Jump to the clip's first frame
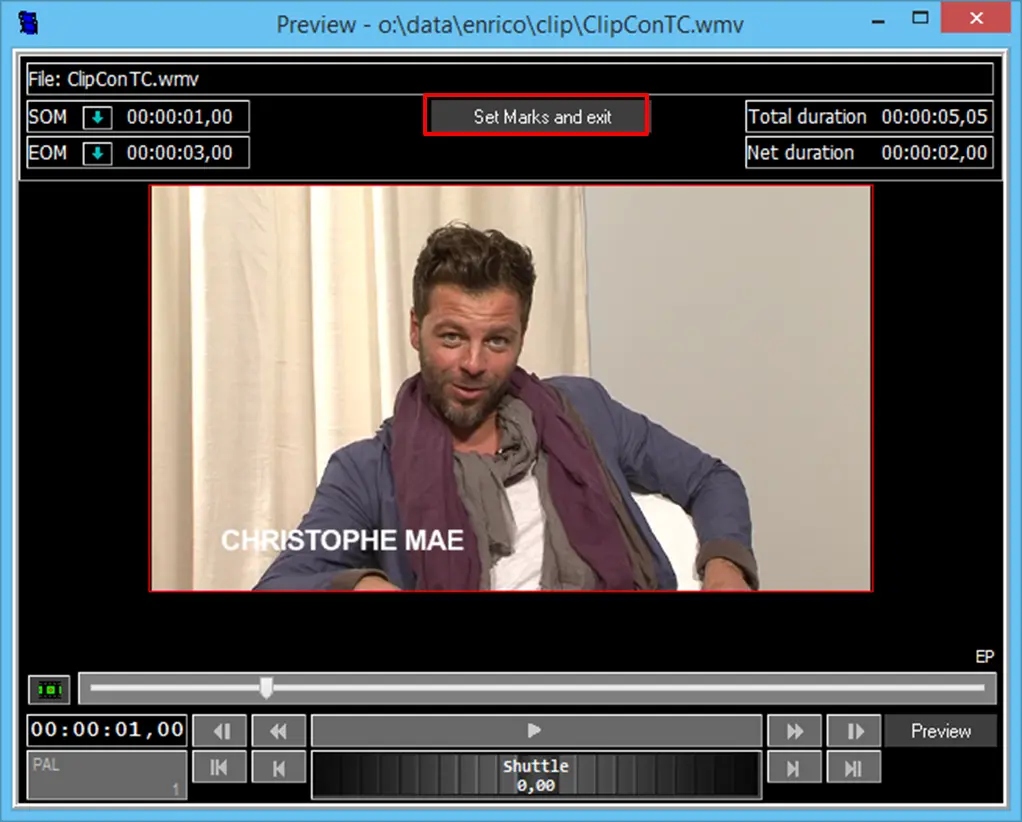Viewport: 1022px width, 822px height. pos(219,768)
